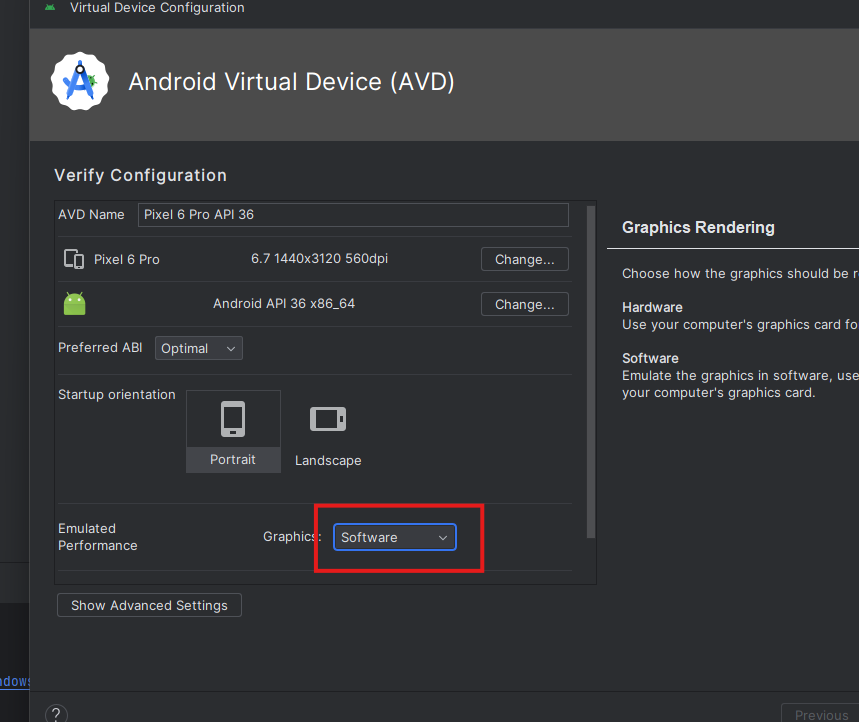Click the 'Verify Configuration' heading
The width and height of the screenshot is (859, 722).
pos(140,175)
